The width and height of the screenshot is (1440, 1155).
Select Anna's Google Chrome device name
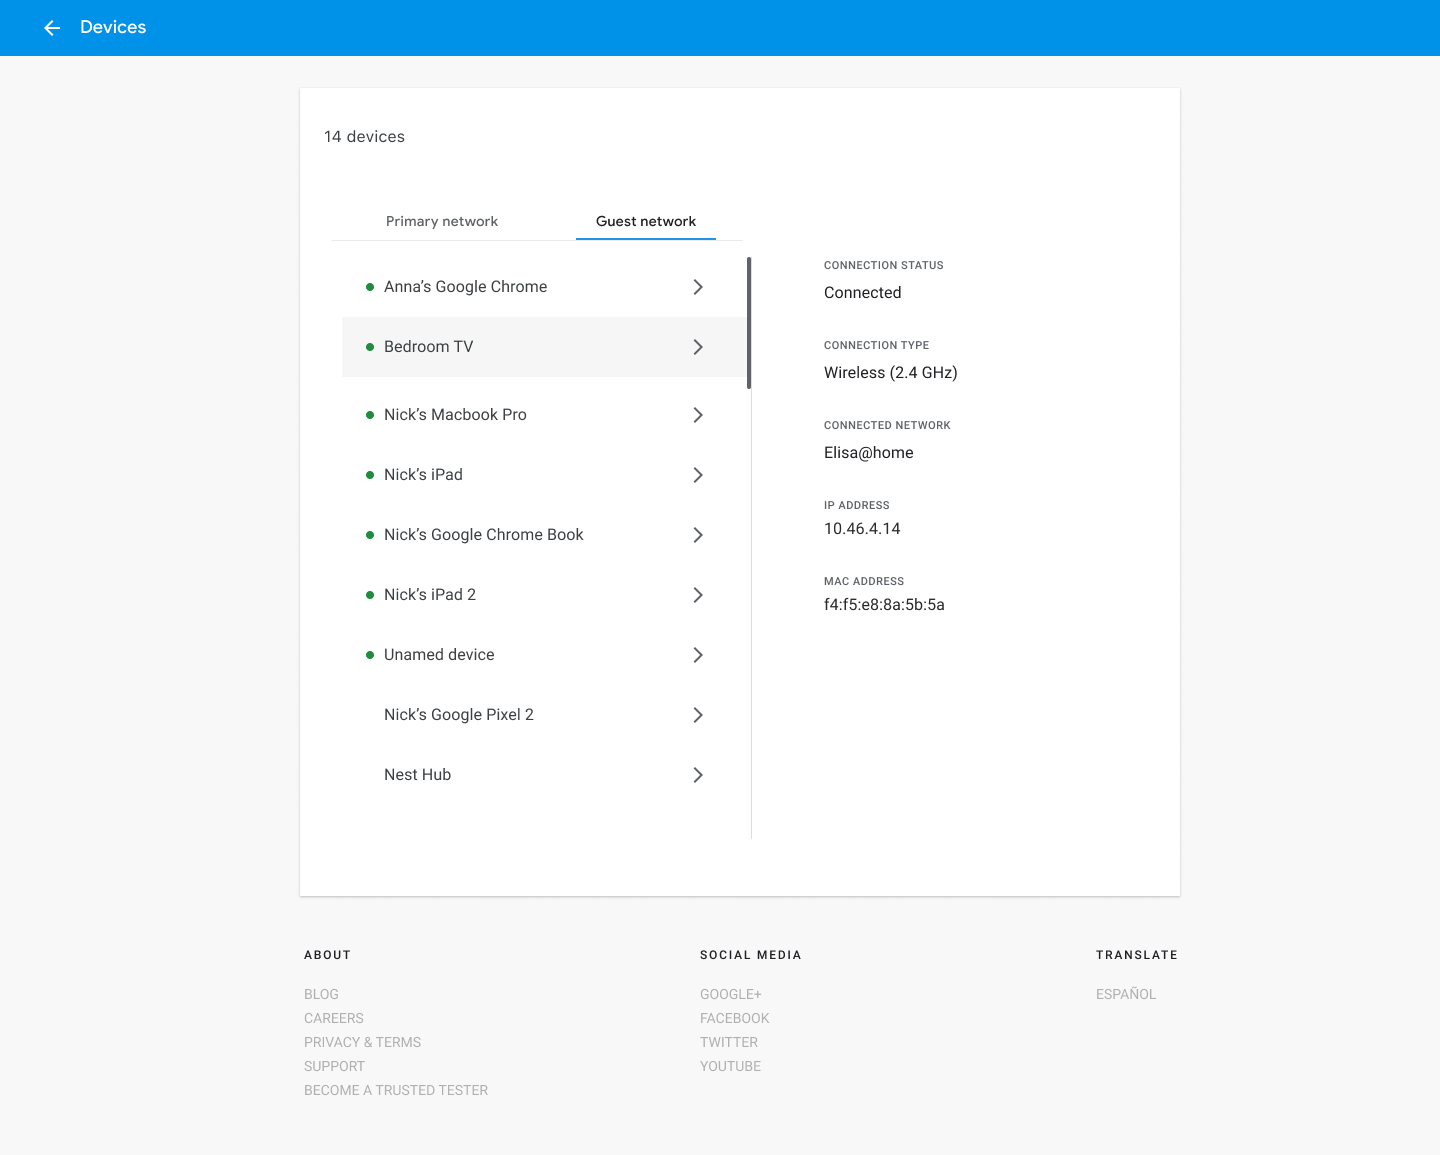(465, 287)
